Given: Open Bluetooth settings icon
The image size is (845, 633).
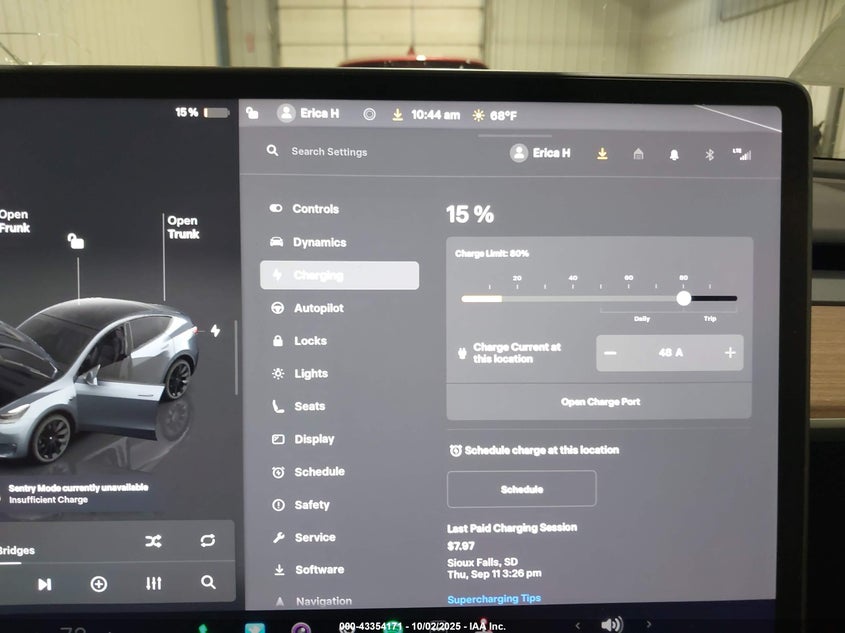Looking at the screenshot, I should pos(709,155).
